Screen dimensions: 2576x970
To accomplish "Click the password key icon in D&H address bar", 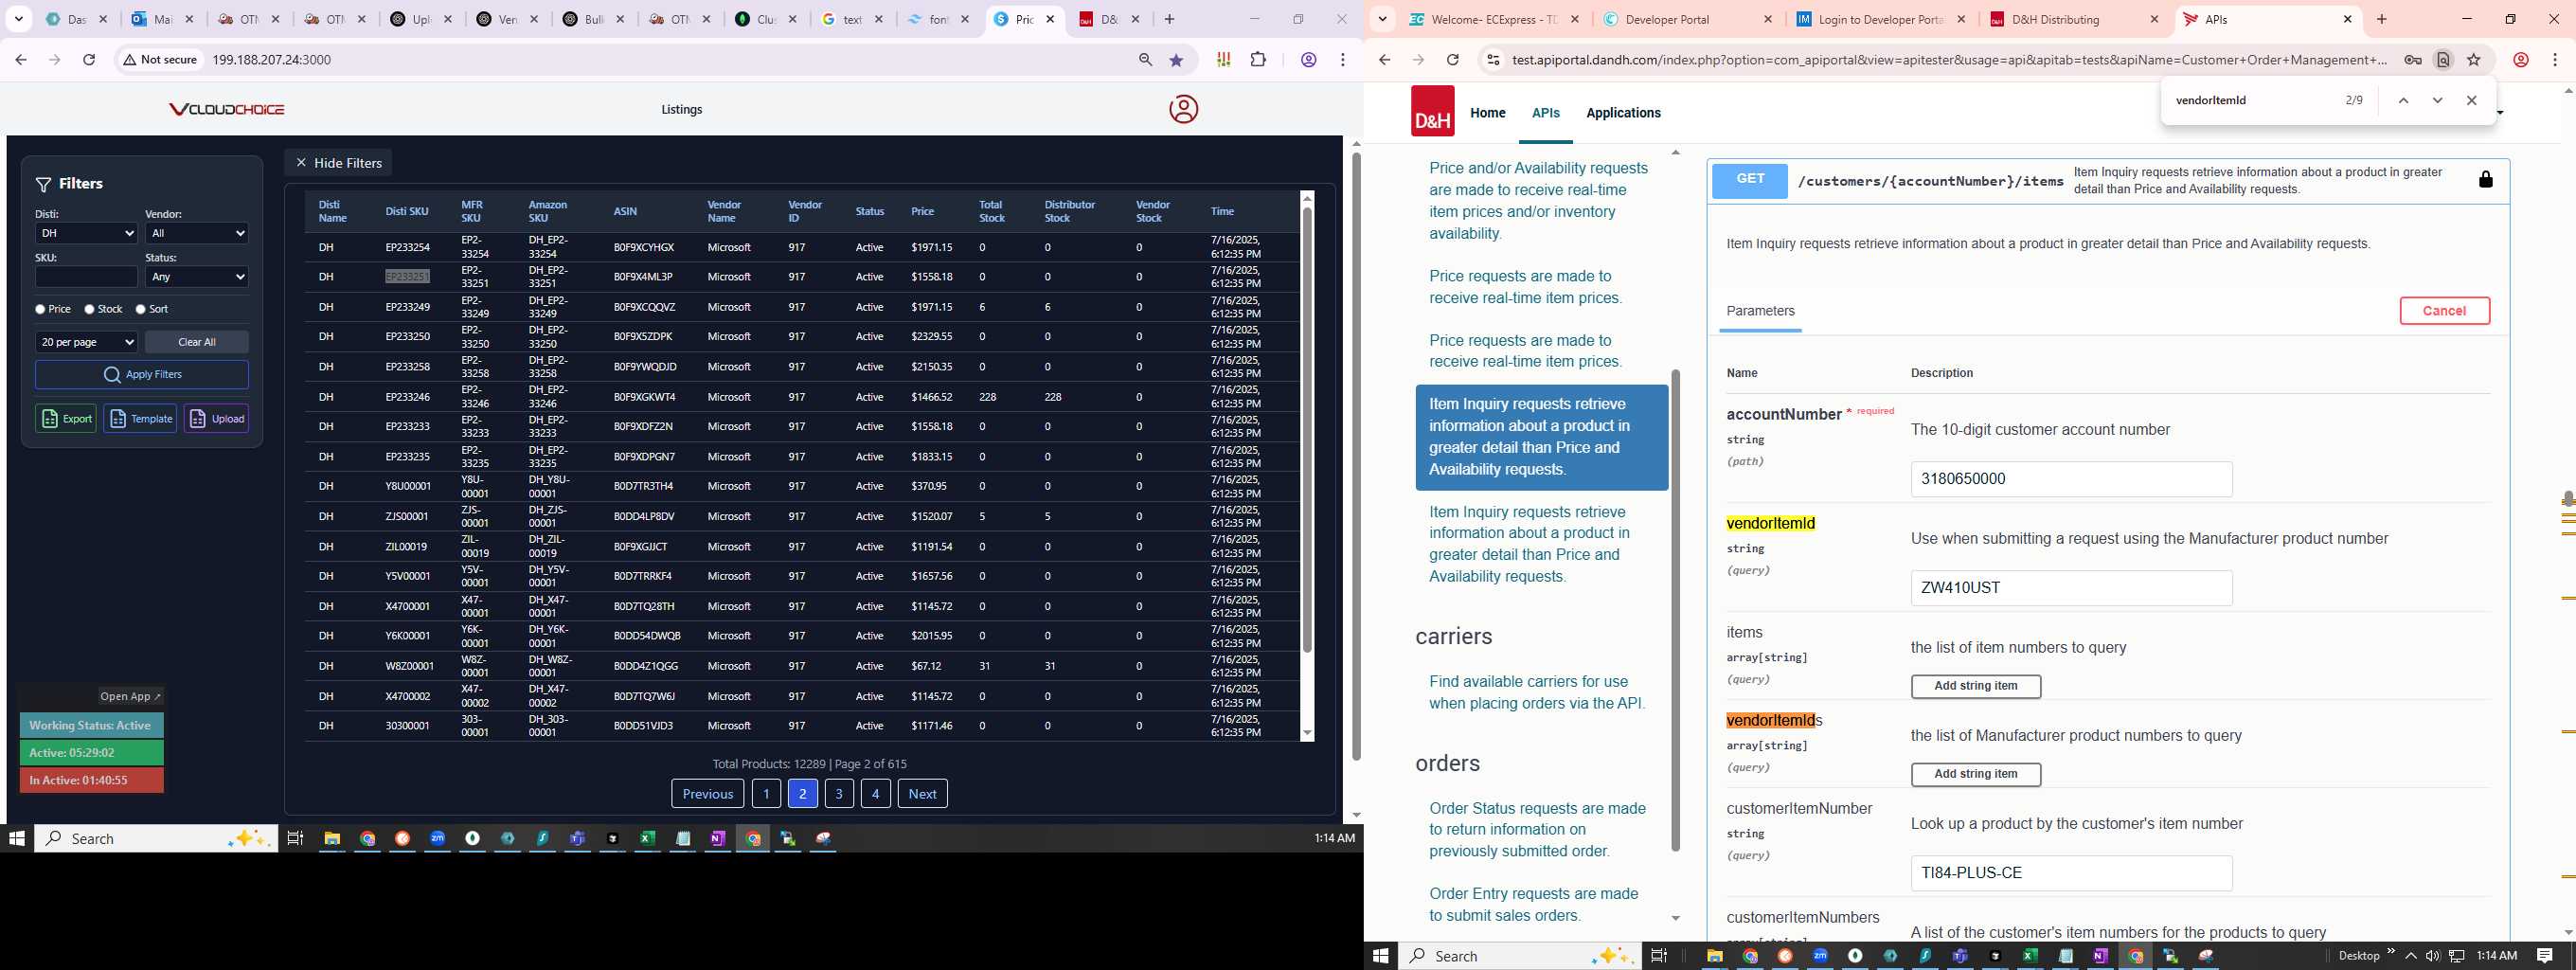I will click(x=2412, y=60).
